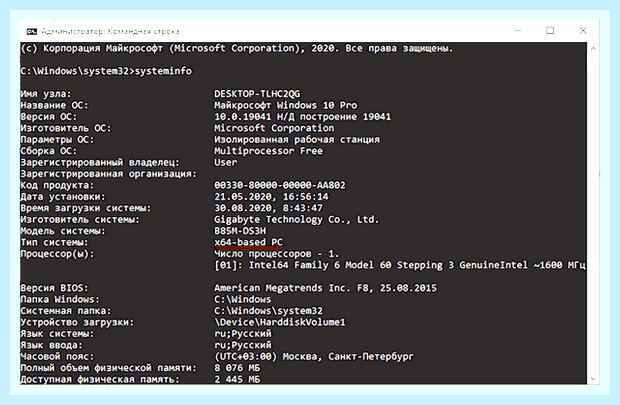This screenshot has height=405, width=620.
Task: Click the label Устройство загрузки:
Action: pos(78,322)
